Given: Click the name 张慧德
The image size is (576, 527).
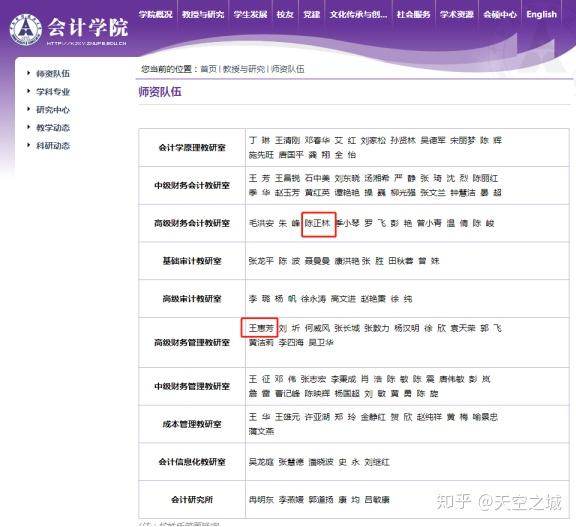Looking at the screenshot, I should pyautogui.click(x=291, y=462).
